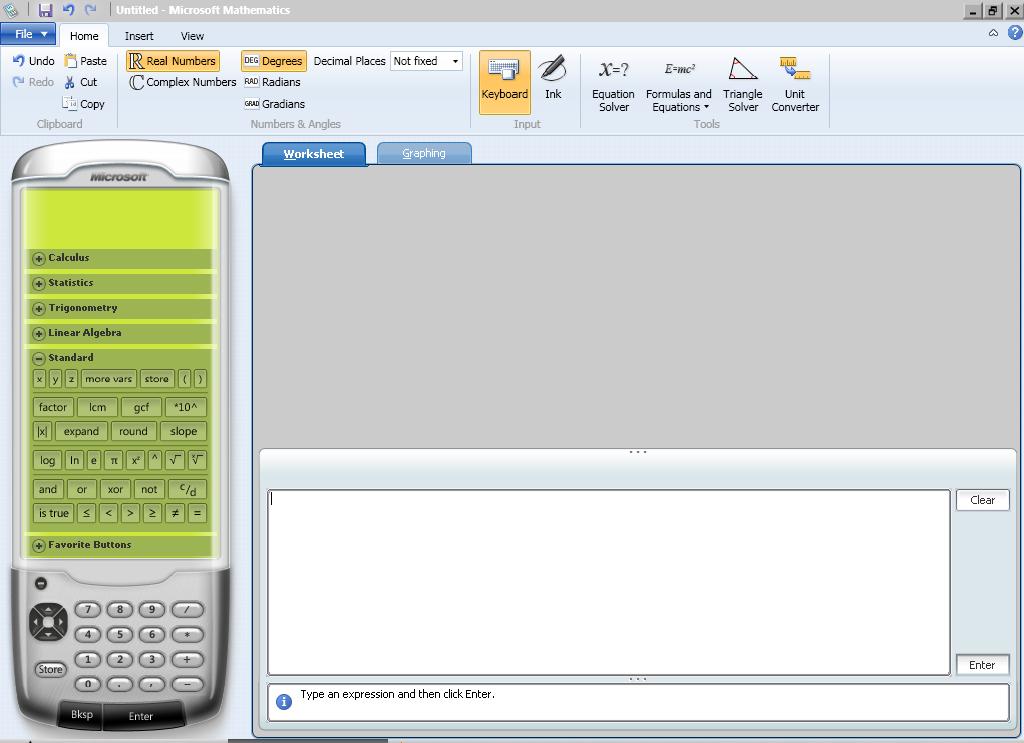Screen dimensions: 1024x743
Task: Click the factor calculator button
Action: point(53,407)
